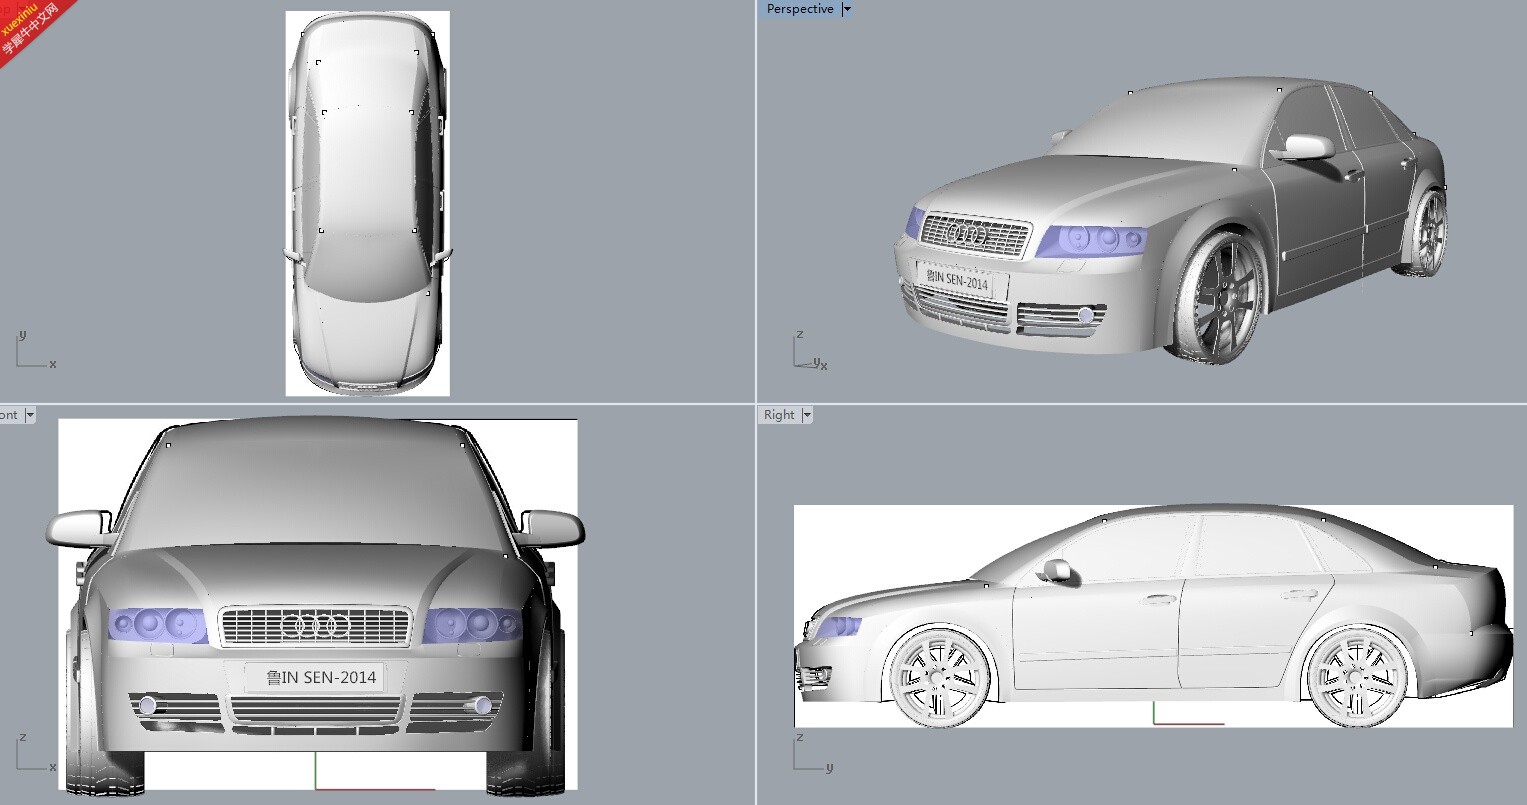The width and height of the screenshot is (1527, 805).
Task: Select the purple right headlight in Front viewport
Action: pyautogui.click(x=473, y=625)
